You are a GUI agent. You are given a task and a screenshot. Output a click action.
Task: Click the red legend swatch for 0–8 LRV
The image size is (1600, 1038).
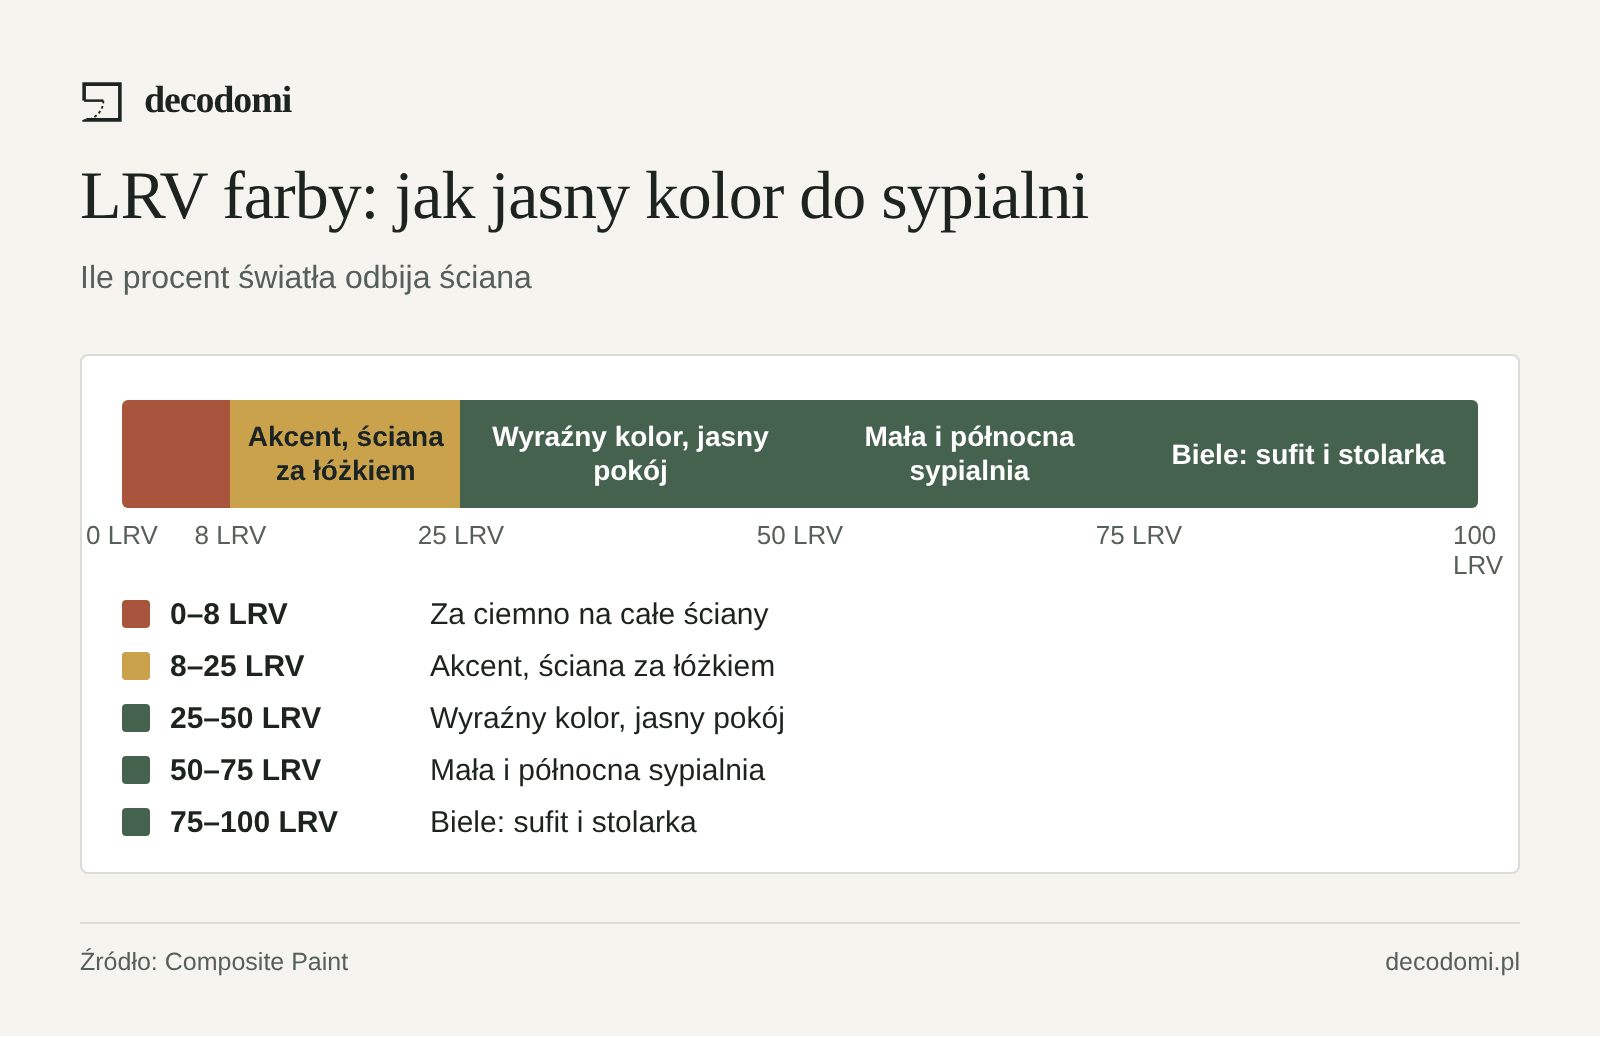[x=136, y=614]
